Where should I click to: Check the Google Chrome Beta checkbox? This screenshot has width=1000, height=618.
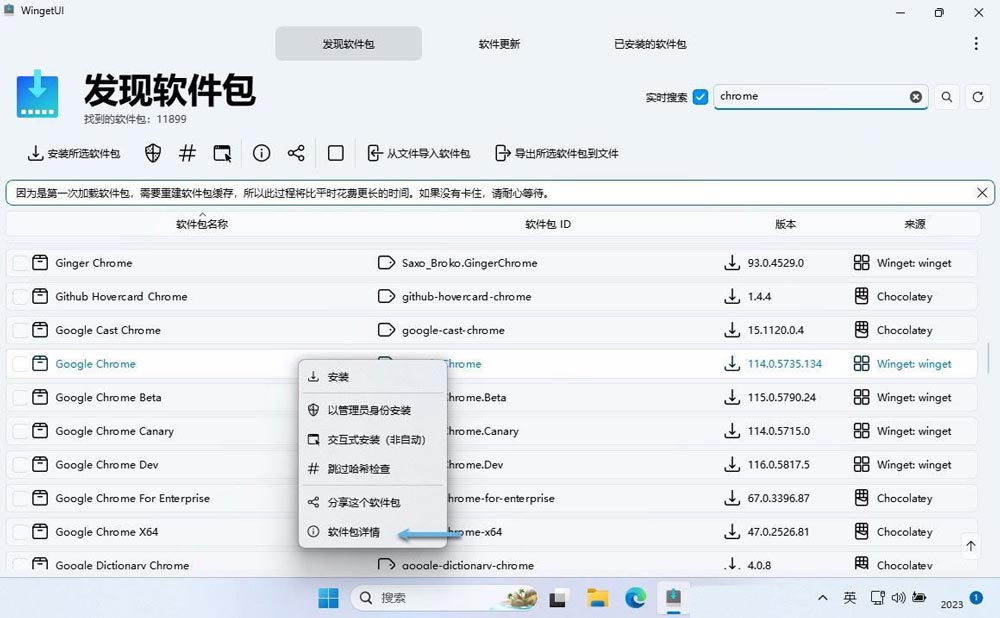pyautogui.click(x=20, y=397)
